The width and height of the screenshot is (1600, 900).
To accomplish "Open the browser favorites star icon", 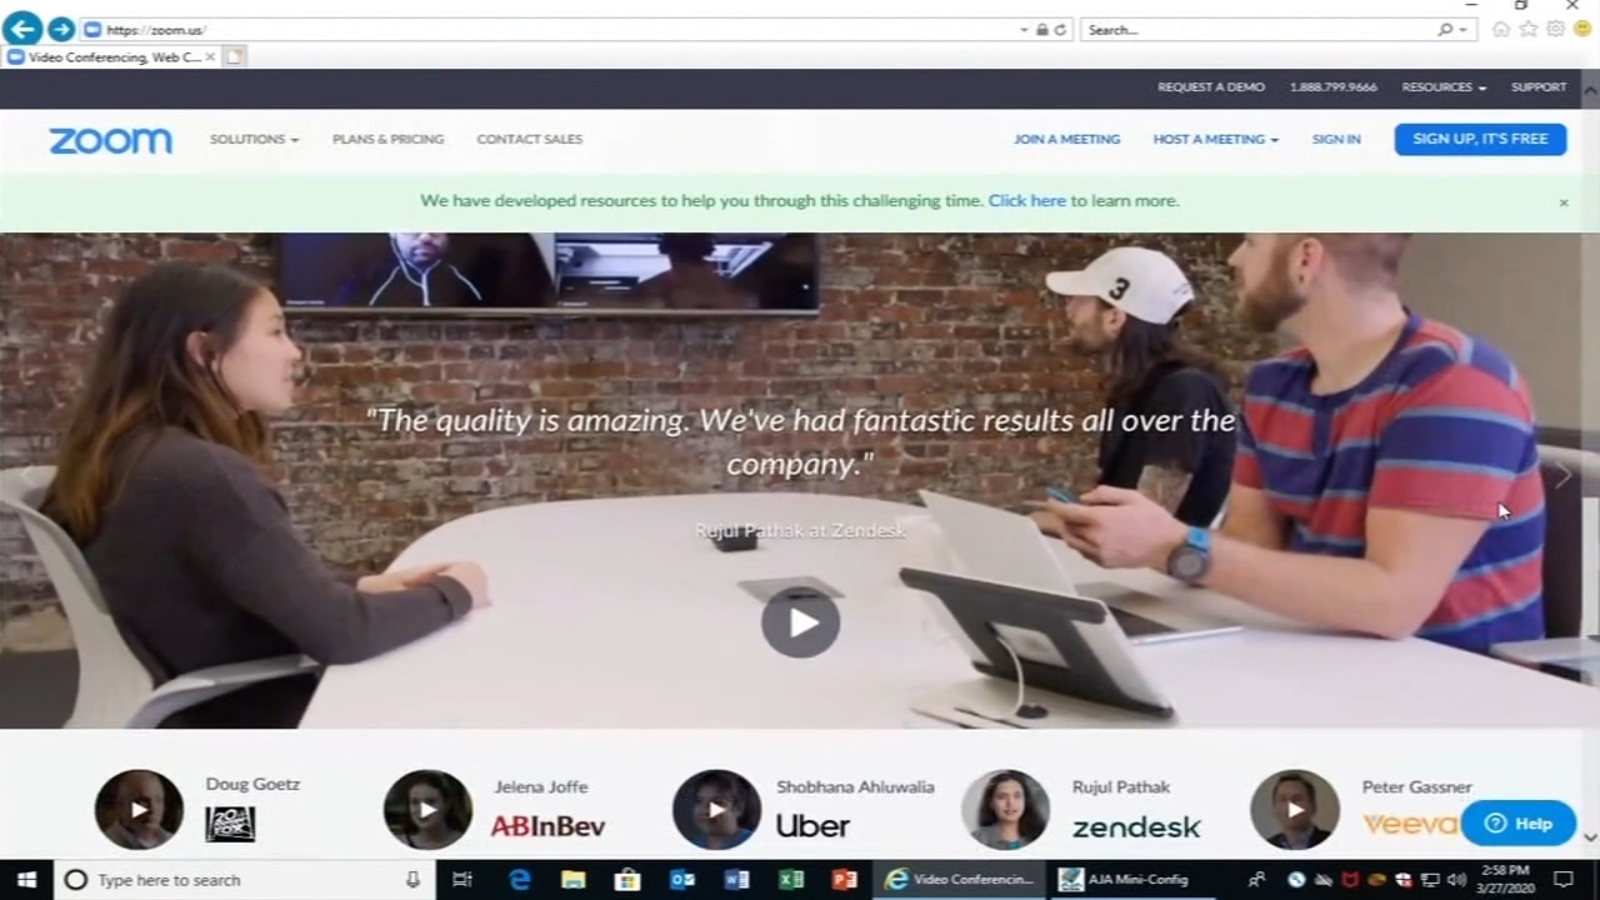I will pos(1528,29).
